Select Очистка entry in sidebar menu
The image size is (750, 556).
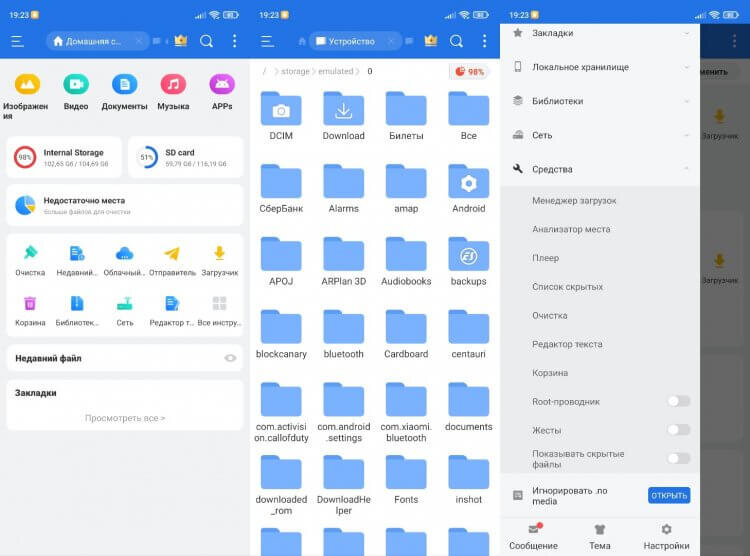click(600, 315)
